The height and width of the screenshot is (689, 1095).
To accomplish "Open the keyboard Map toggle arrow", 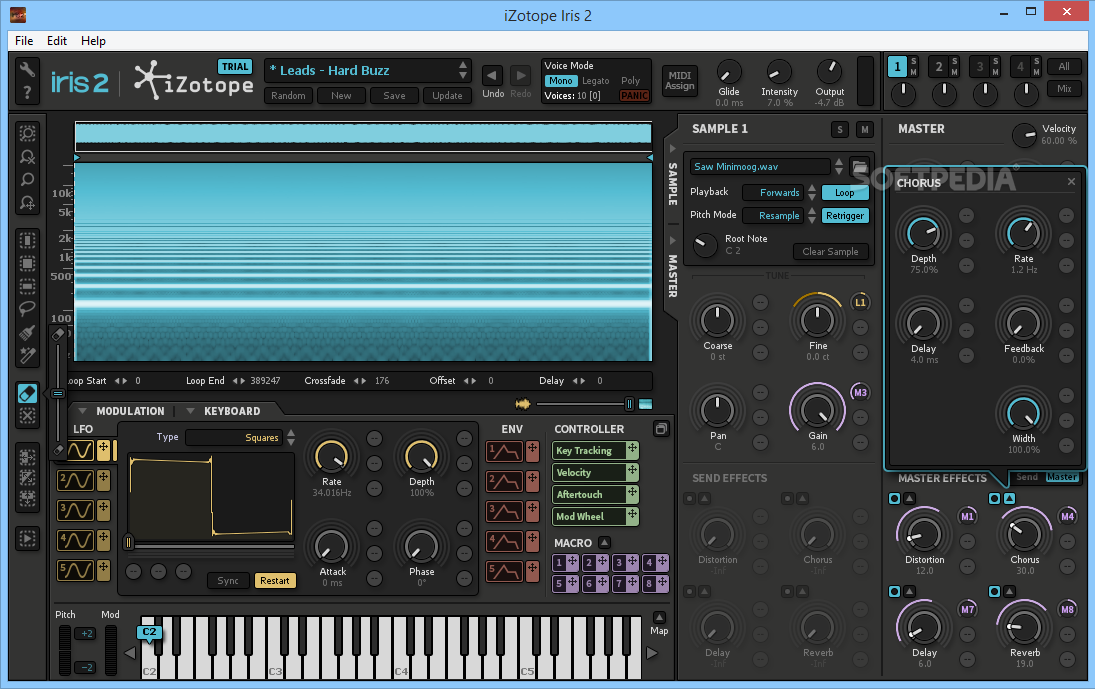I will tap(659, 617).
